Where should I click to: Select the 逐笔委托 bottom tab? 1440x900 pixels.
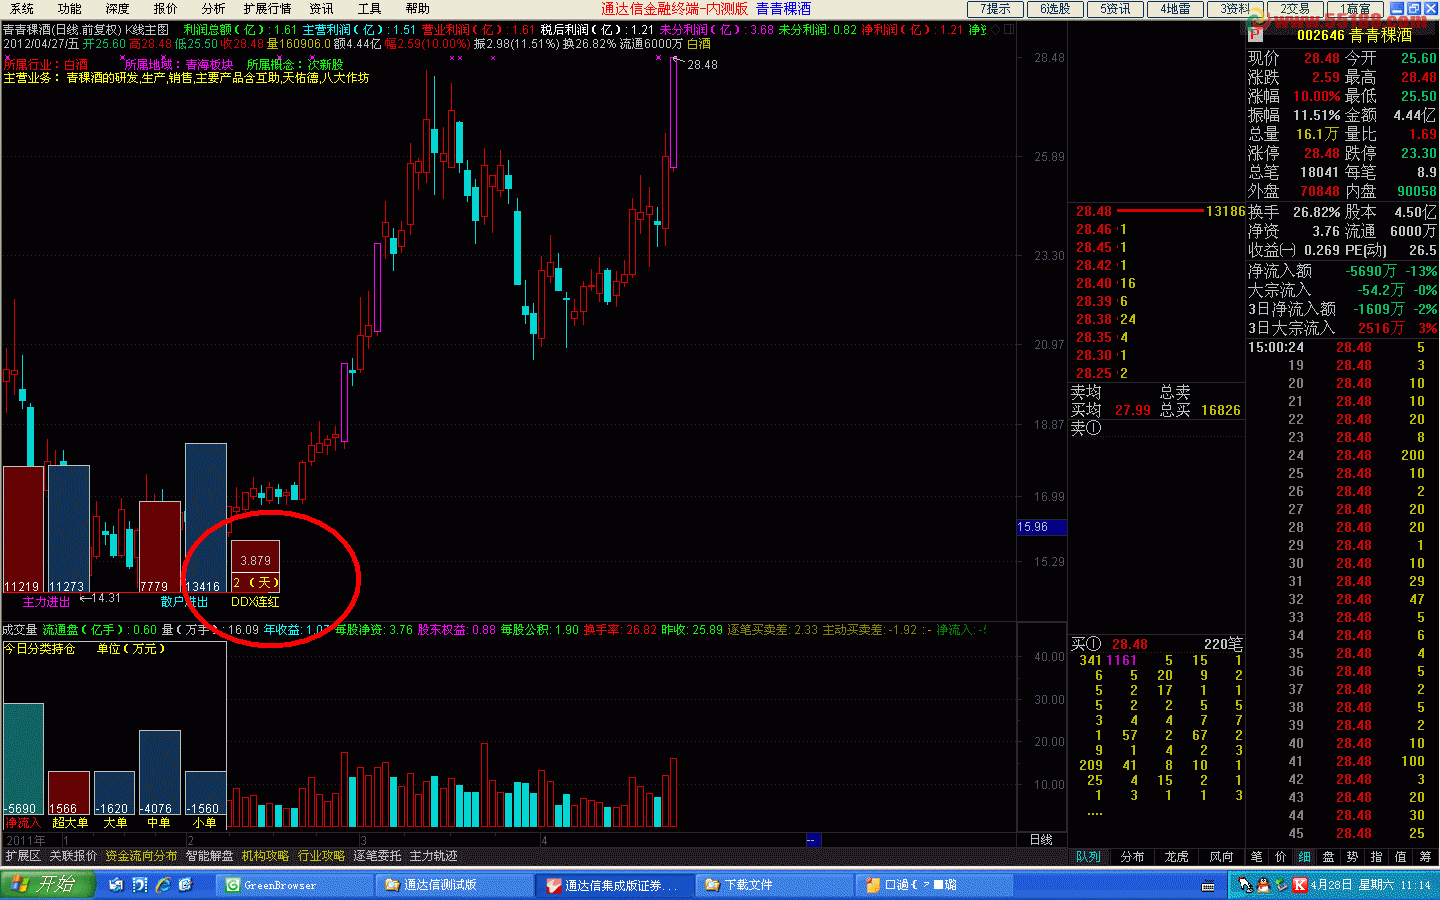[377, 856]
